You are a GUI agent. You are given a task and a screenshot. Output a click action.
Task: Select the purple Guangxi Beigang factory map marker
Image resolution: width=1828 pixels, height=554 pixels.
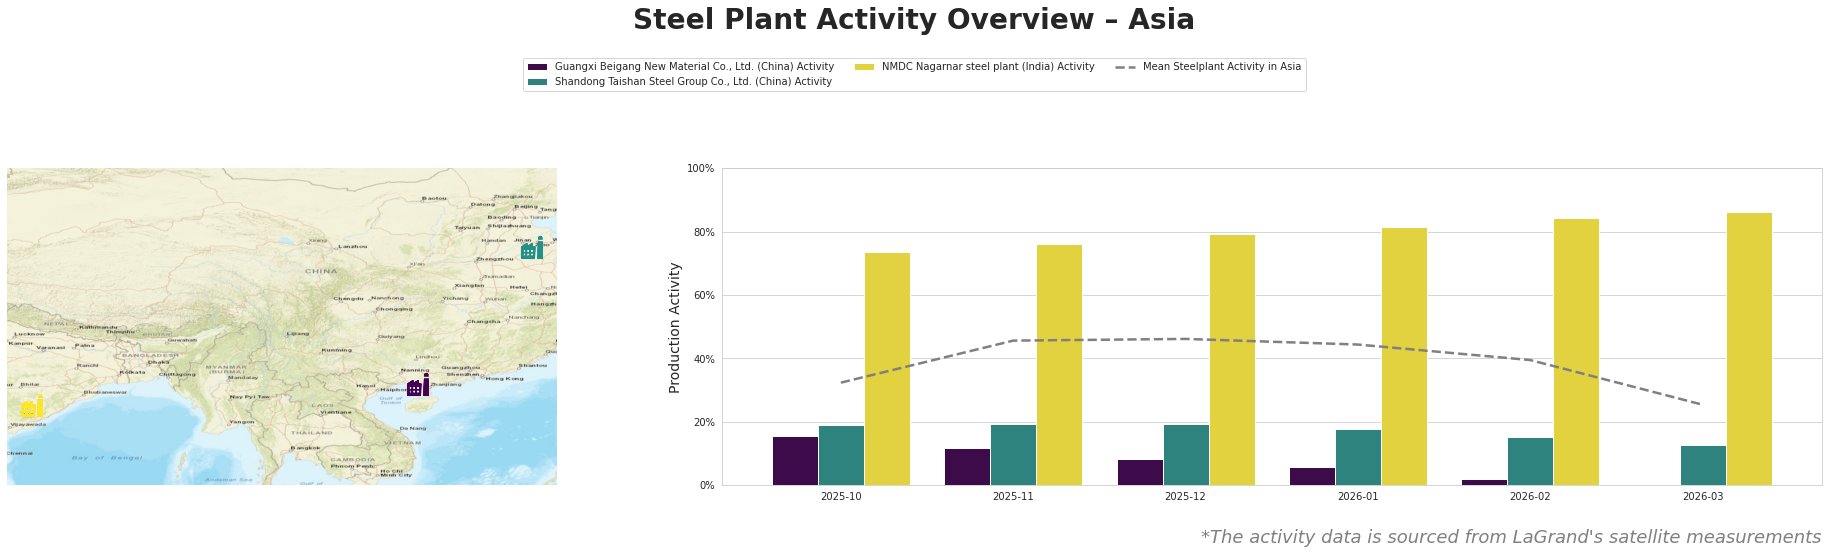pos(418,386)
